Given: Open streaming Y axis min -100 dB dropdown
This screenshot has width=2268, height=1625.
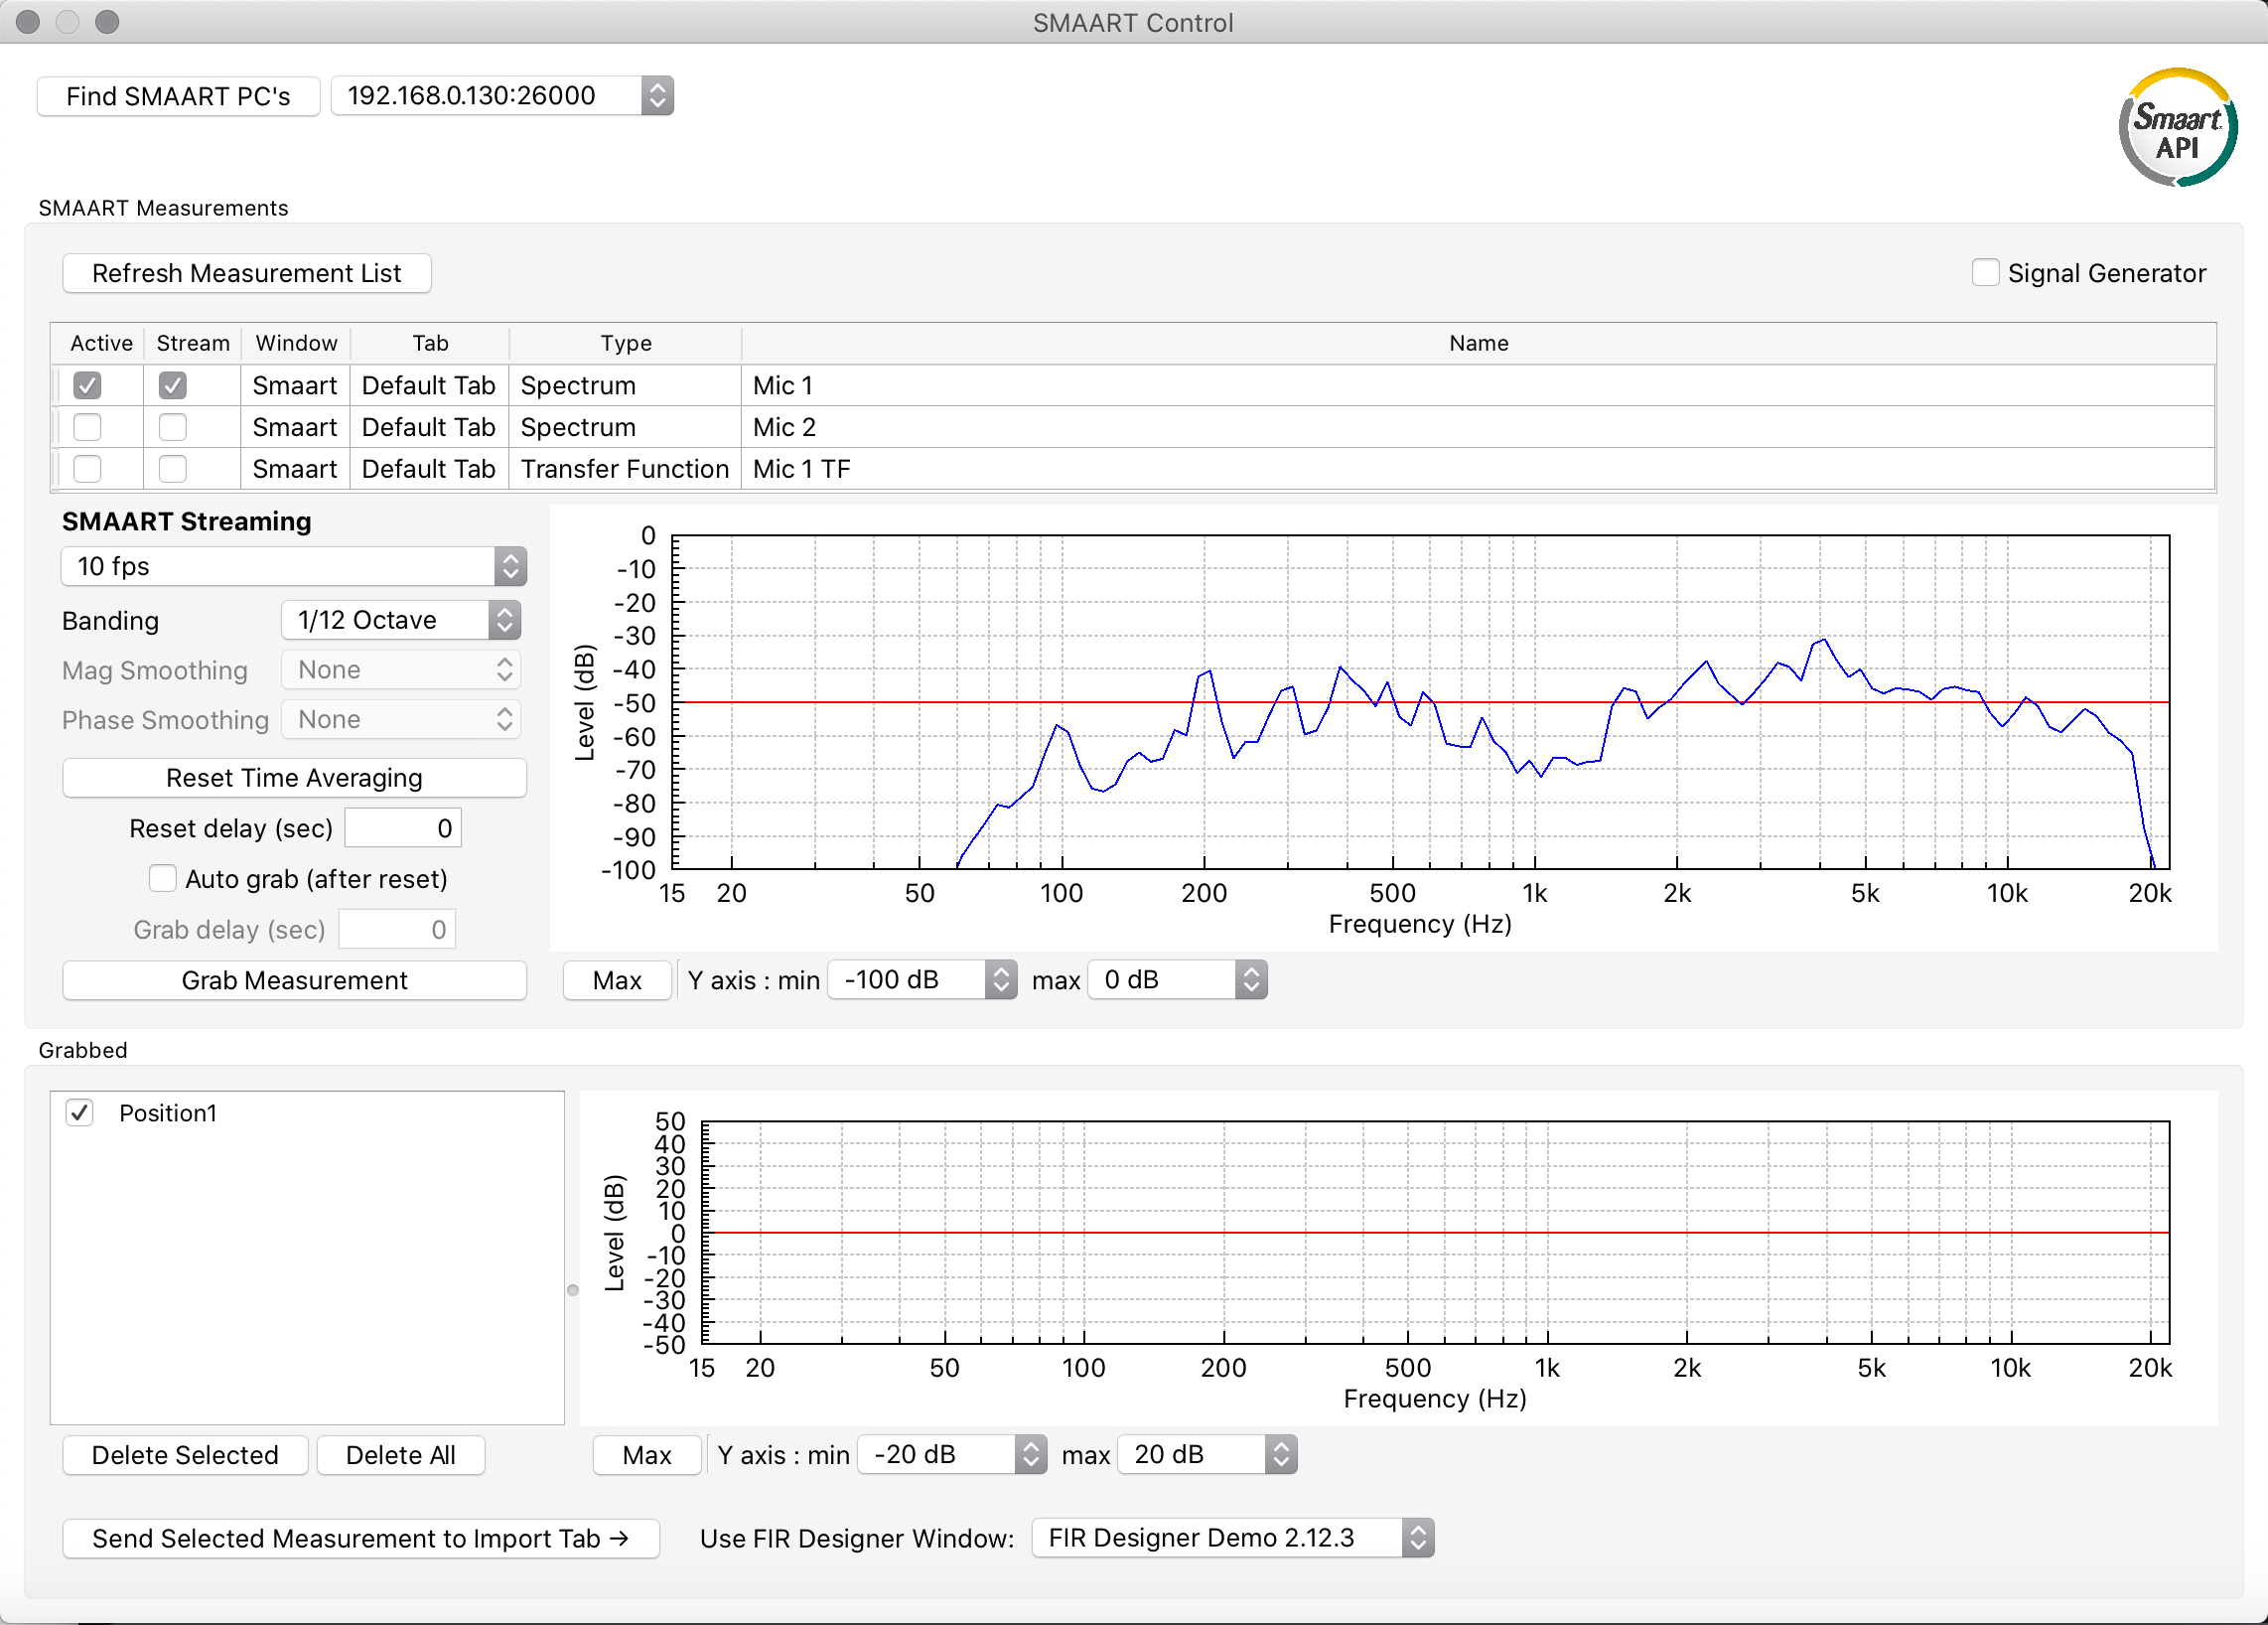Looking at the screenshot, I should click(923, 980).
